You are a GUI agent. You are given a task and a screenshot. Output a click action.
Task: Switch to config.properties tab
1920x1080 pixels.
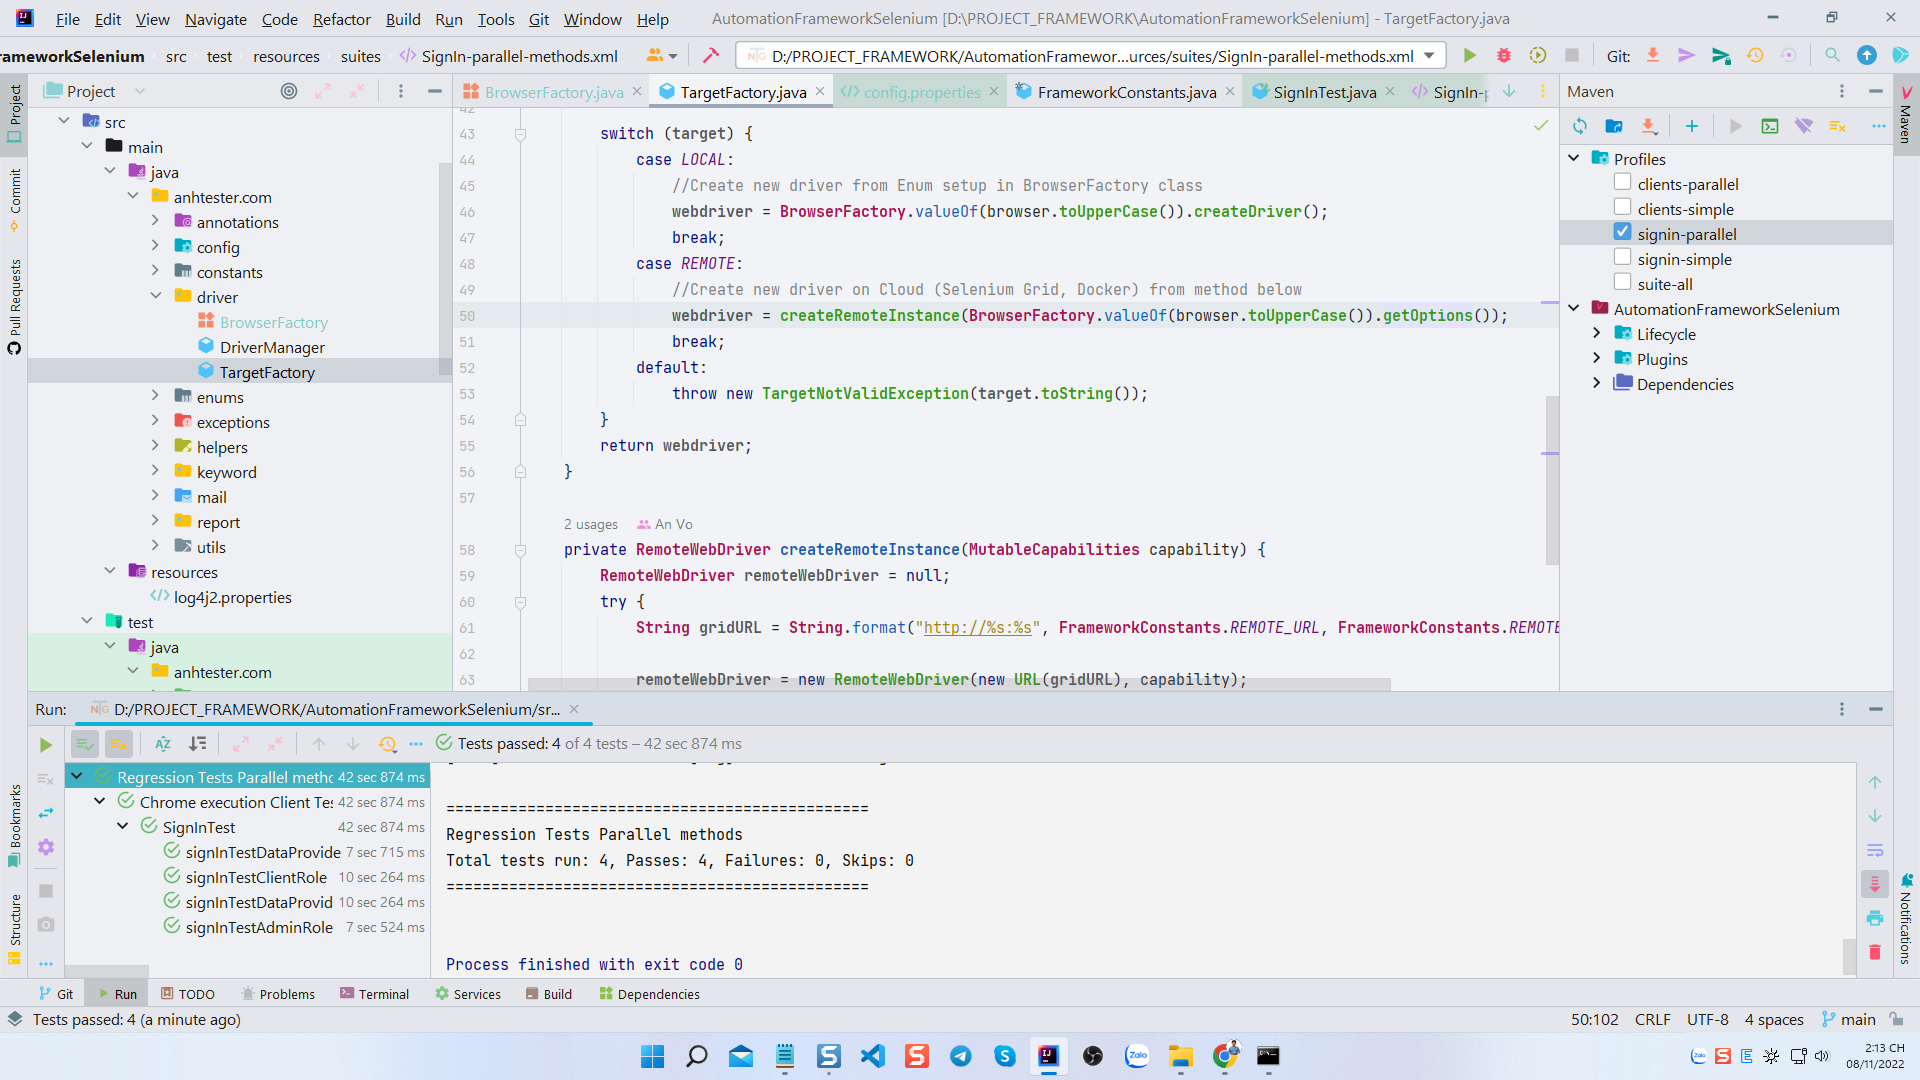pyautogui.click(x=921, y=92)
